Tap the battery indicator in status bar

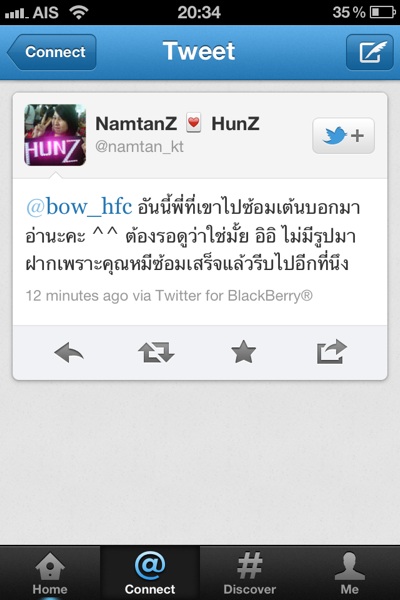383,12
